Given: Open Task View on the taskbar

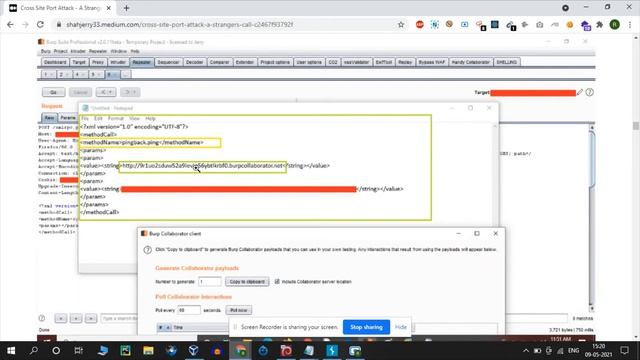Looking at the screenshot, I should (x=78, y=351).
